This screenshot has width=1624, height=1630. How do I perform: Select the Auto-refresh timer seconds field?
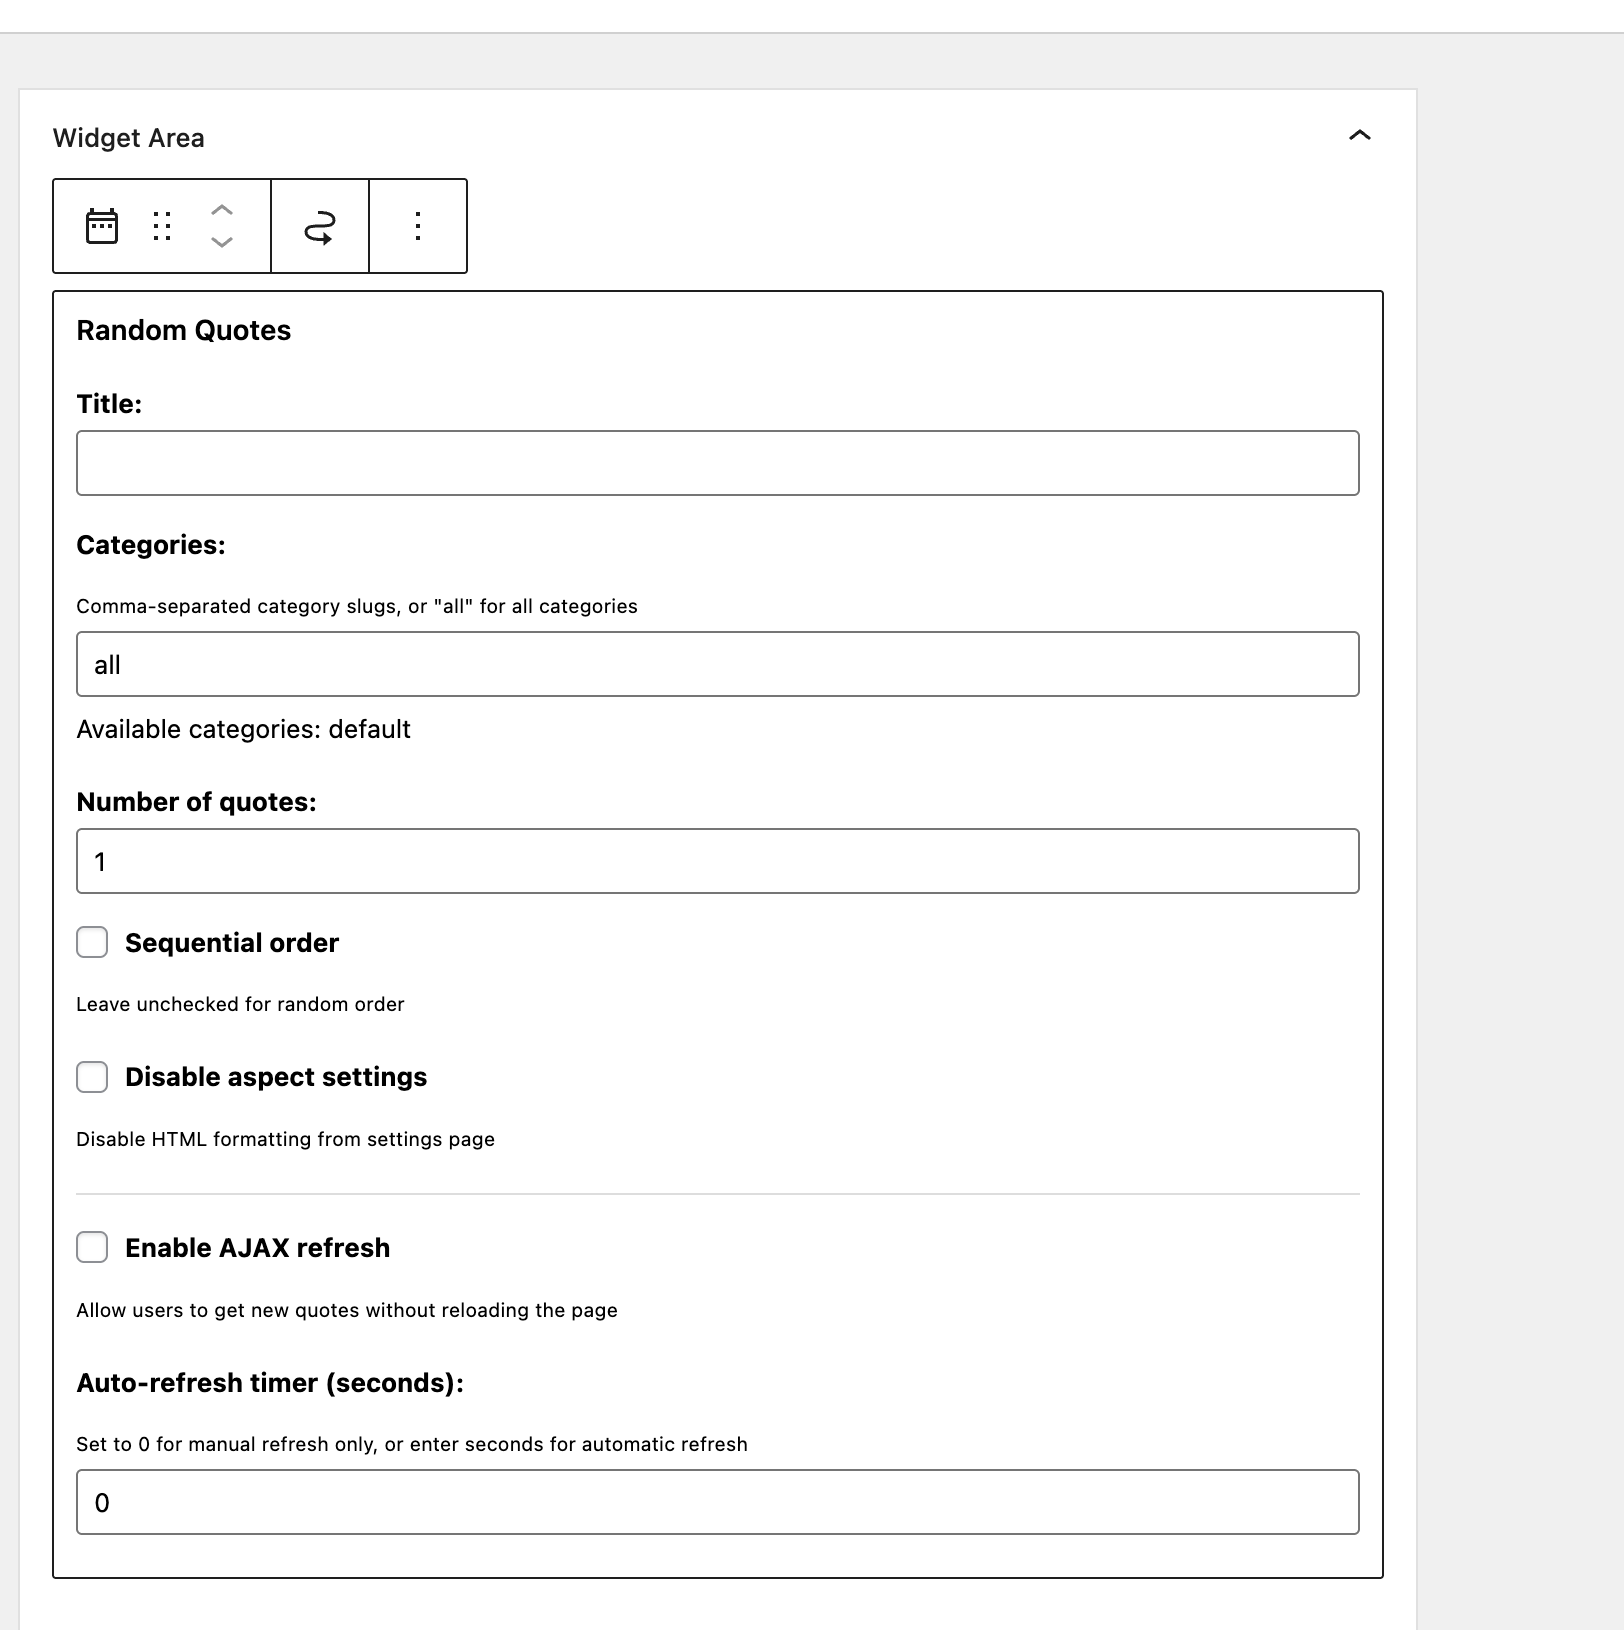717,1502
